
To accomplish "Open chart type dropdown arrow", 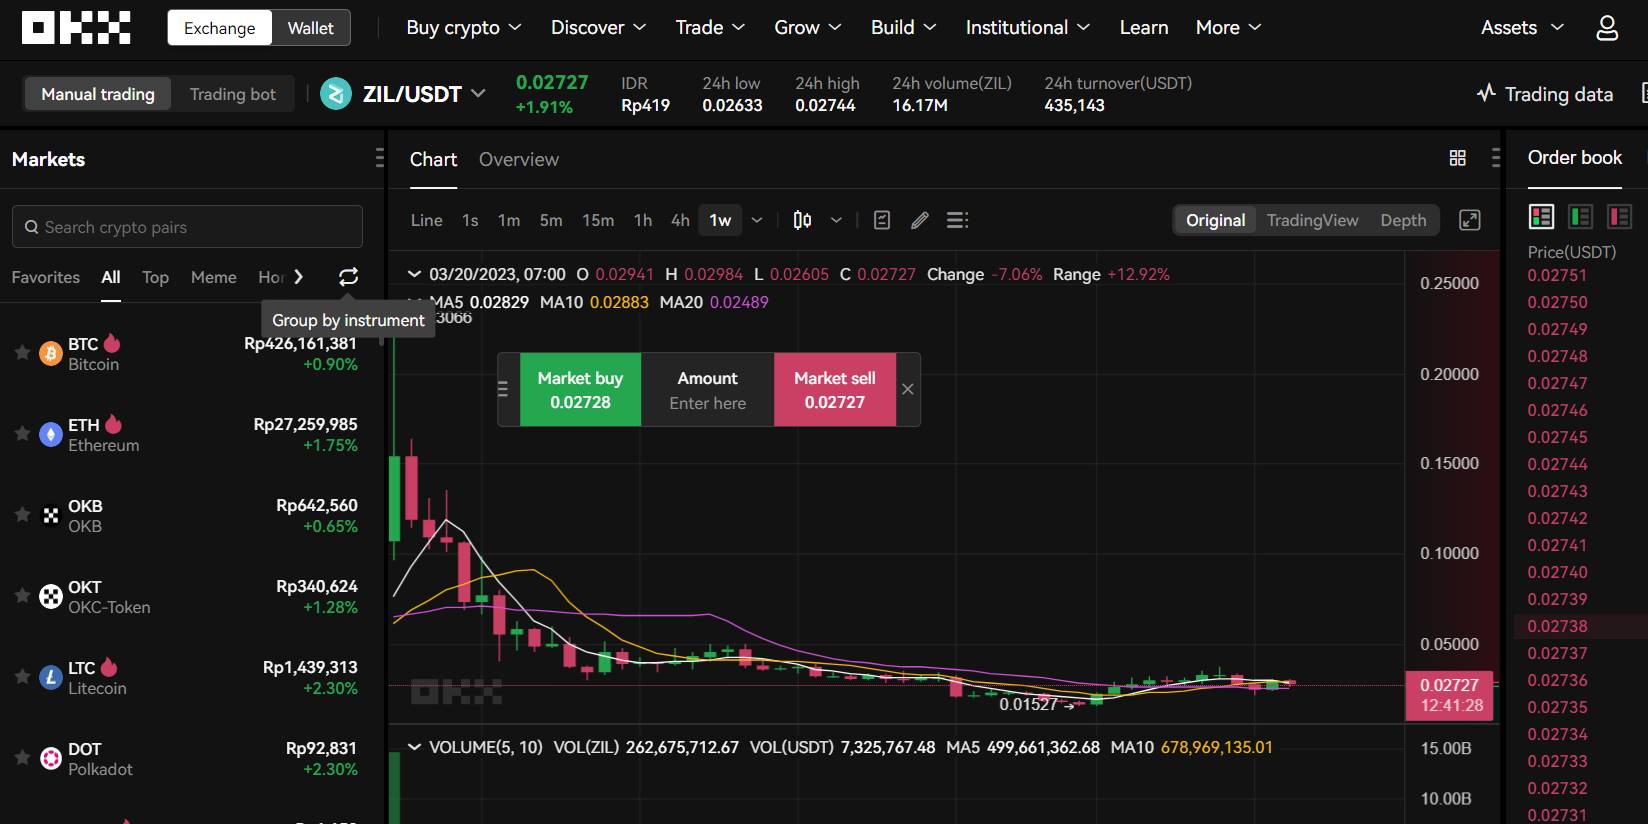I will click(836, 220).
